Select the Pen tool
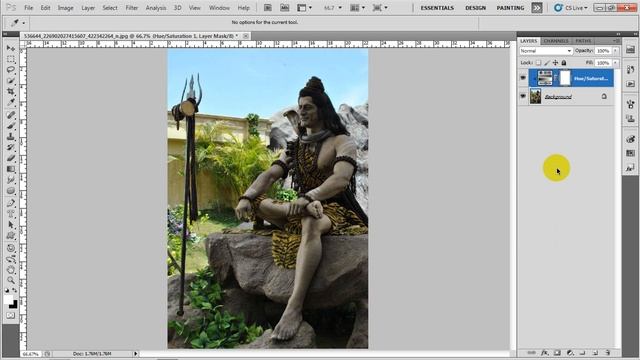This screenshot has width=640, height=360. coord(11,203)
